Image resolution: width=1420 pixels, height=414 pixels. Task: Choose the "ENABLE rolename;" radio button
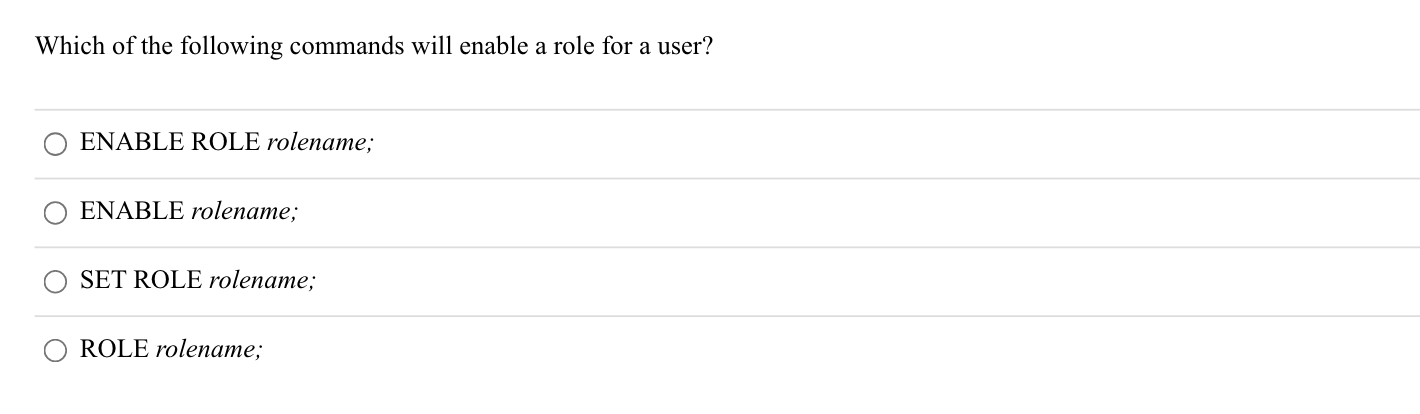[56, 213]
